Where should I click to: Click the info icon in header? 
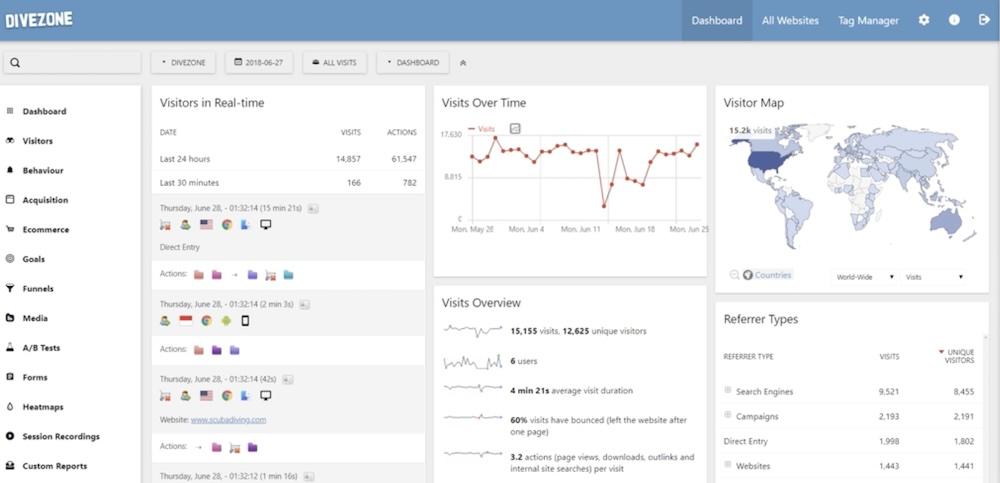[x=954, y=20]
